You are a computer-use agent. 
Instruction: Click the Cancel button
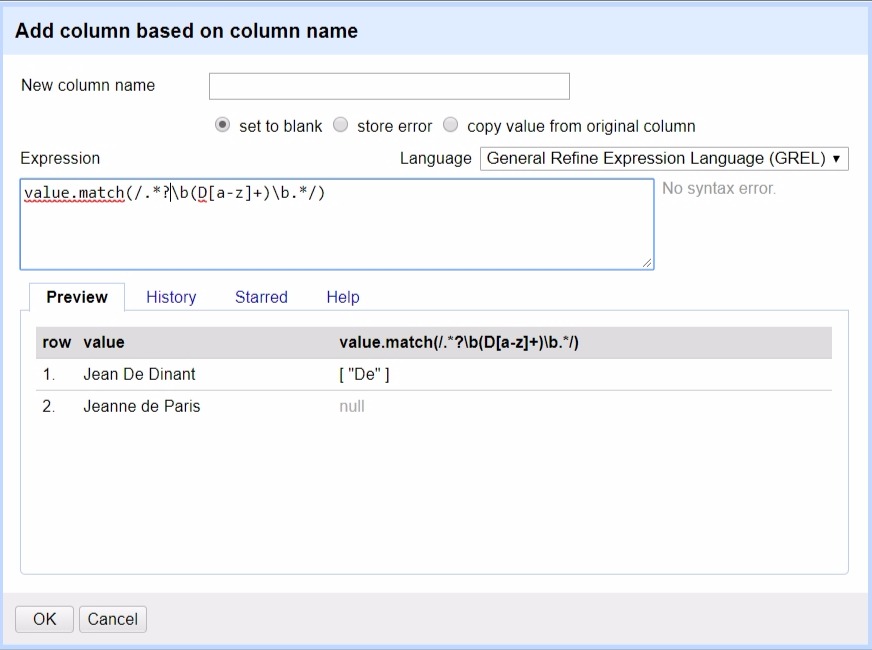tap(113, 619)
